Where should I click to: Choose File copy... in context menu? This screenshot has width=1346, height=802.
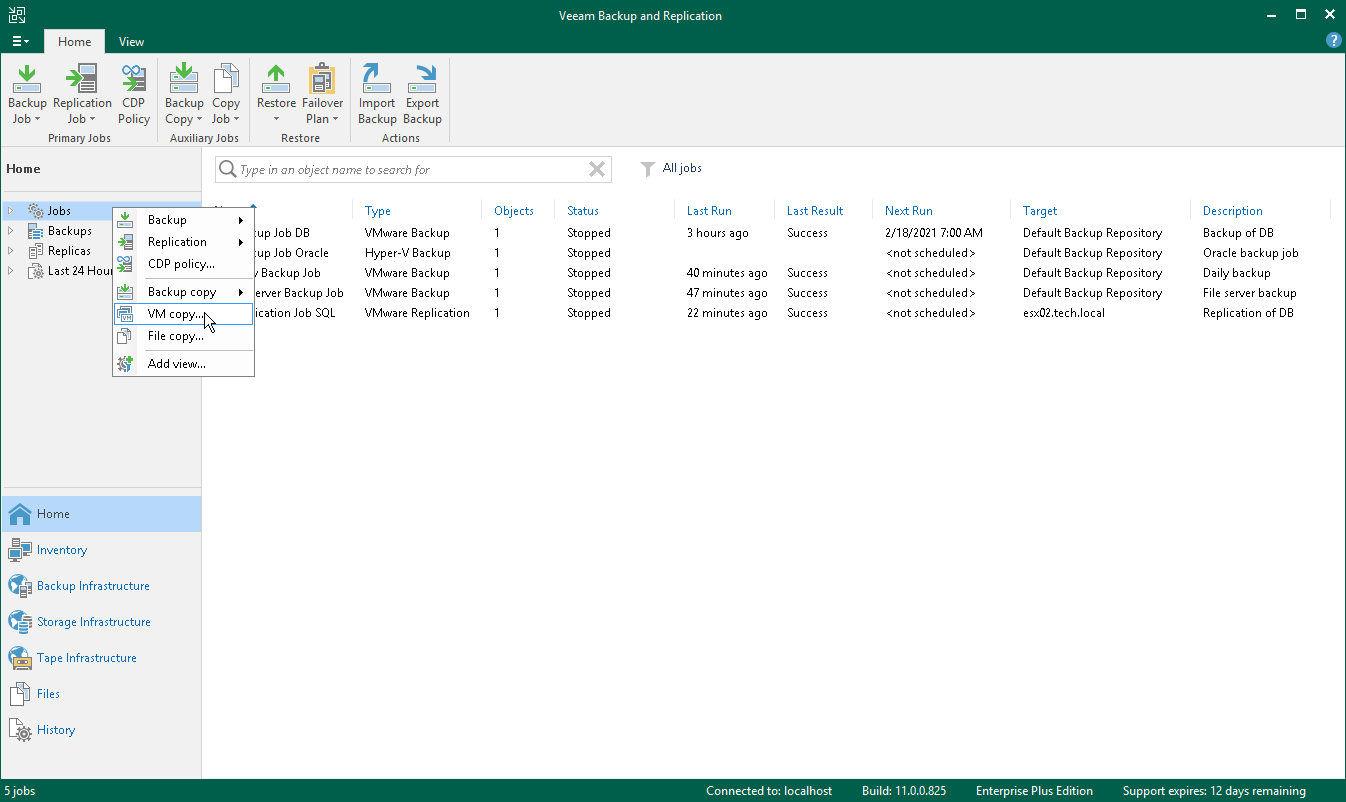[175, 336]
